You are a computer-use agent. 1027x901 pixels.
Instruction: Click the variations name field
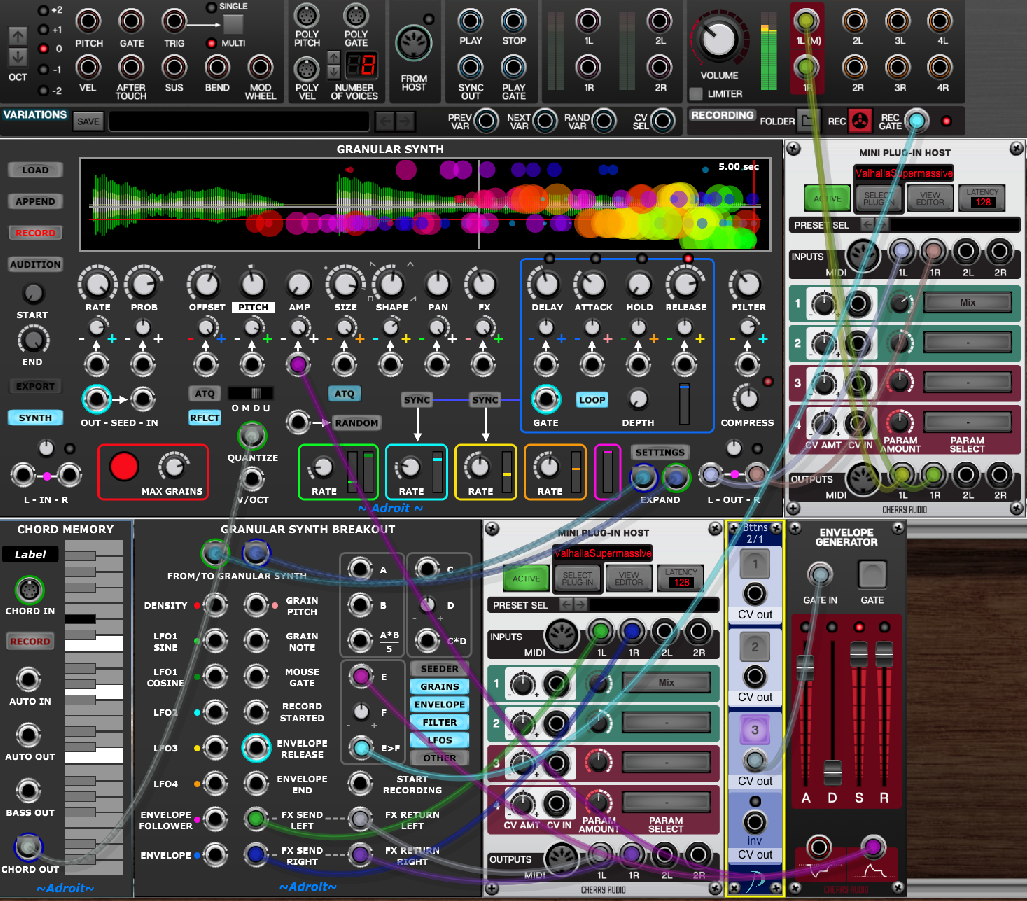click(x=239, y=121)
